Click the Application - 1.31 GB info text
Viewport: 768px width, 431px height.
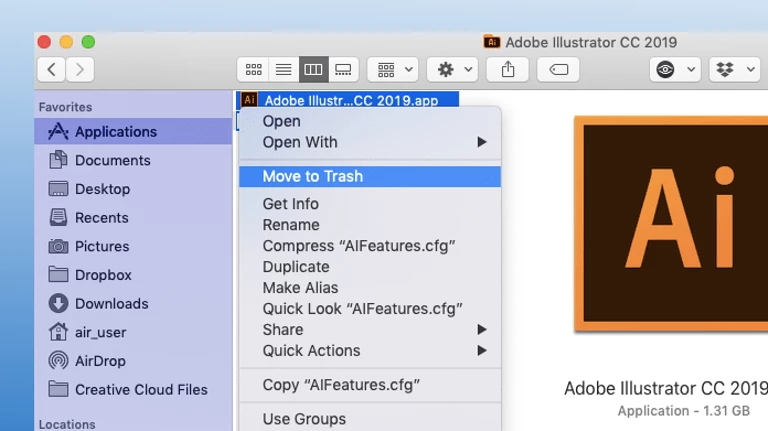683,411
